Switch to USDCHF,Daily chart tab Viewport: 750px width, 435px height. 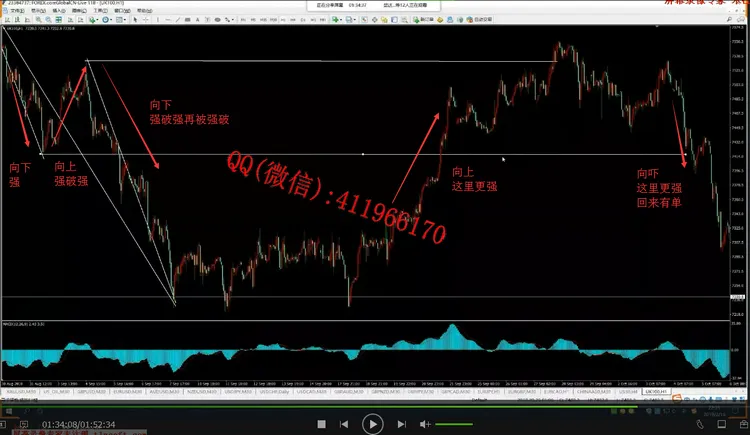click(x=274, y=391)
